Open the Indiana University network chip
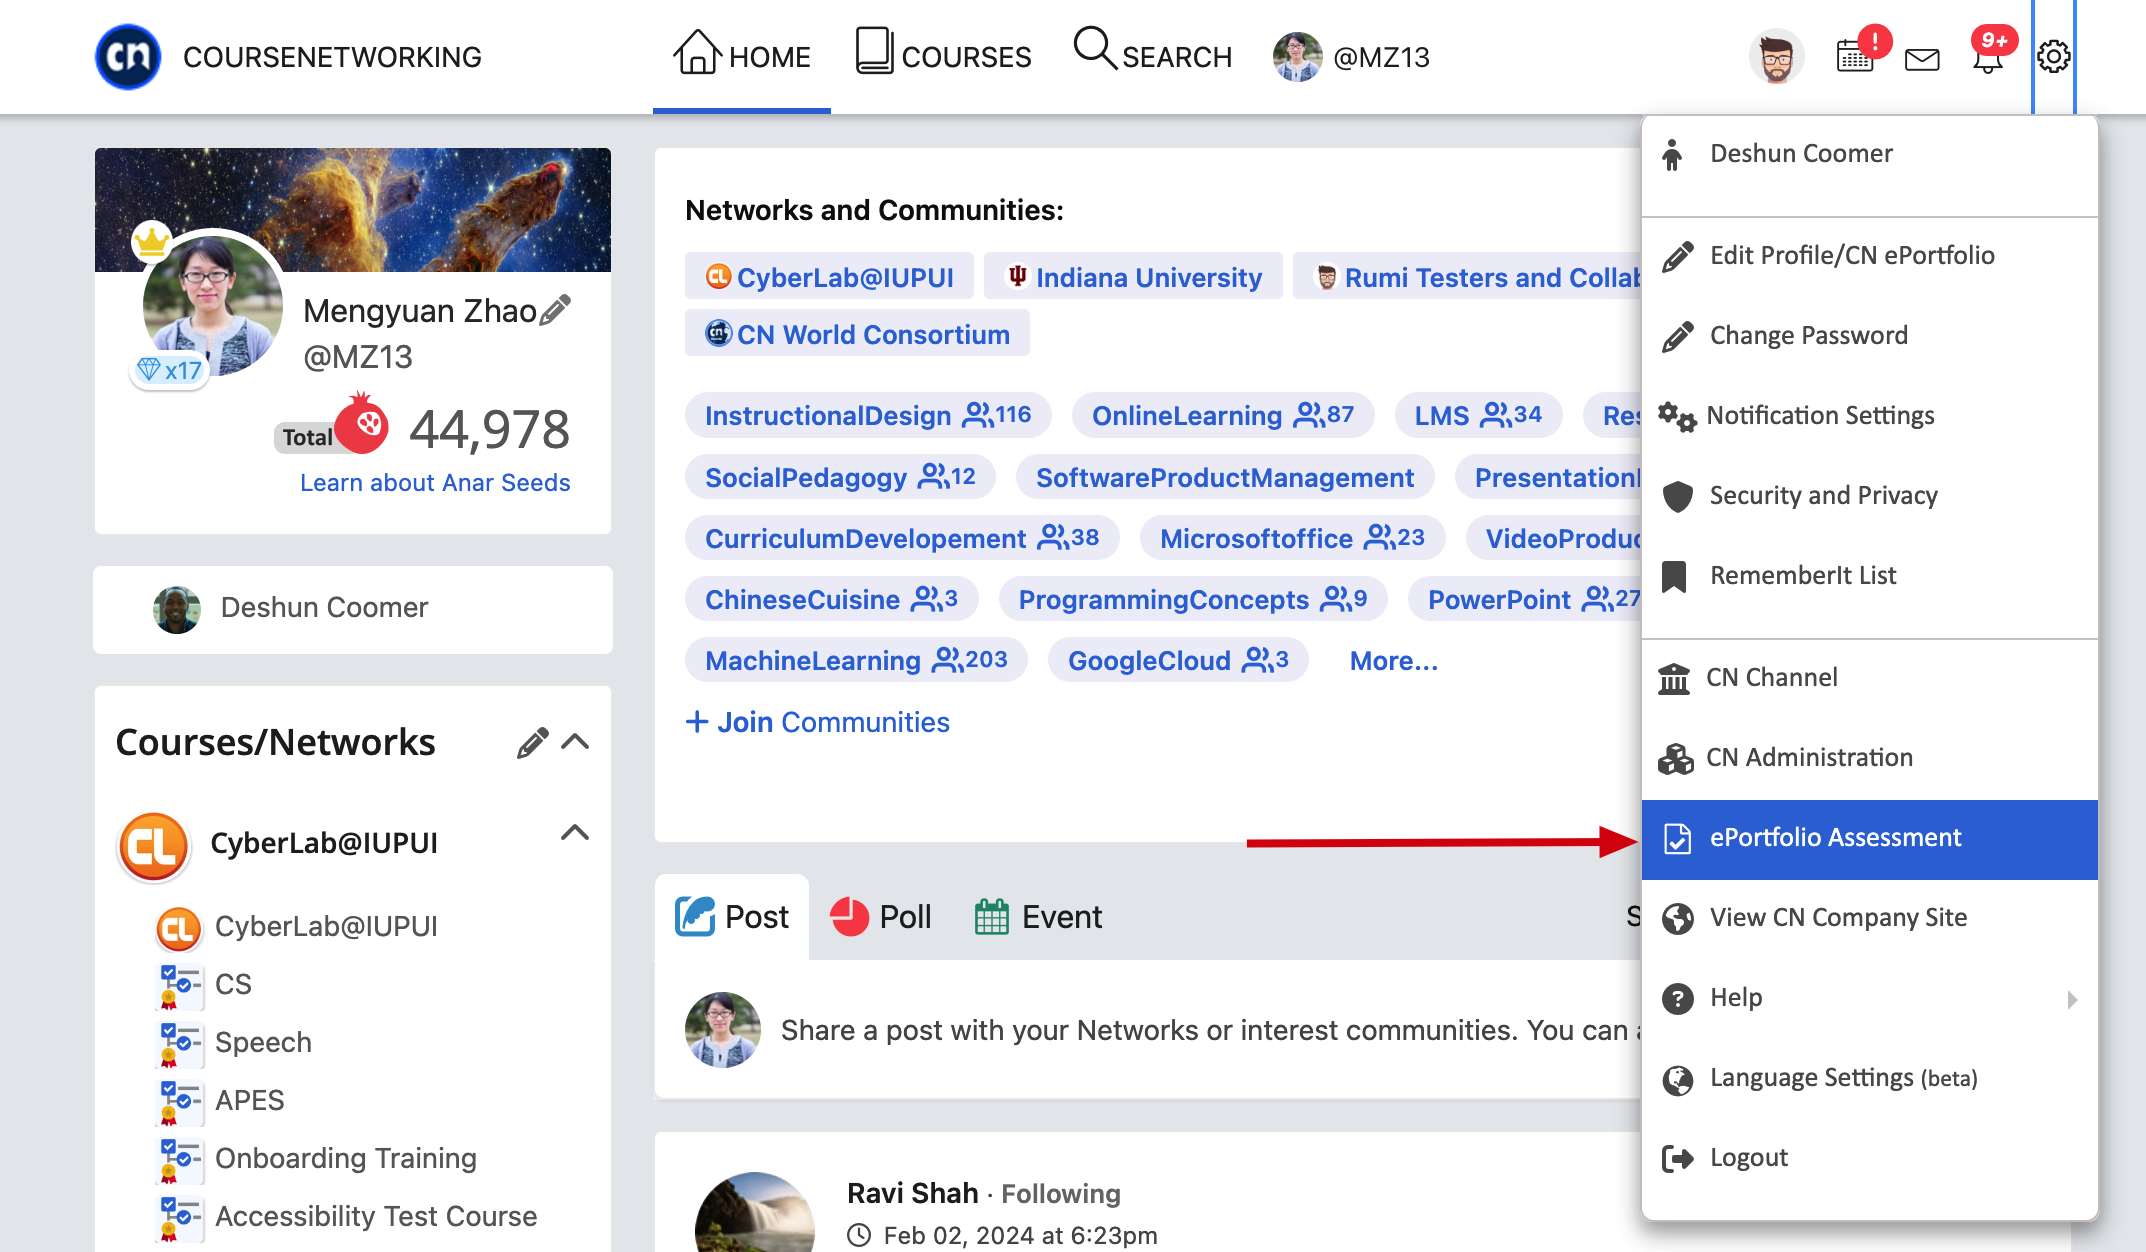The height and width of the screenshot is (1252, 2146). [1134, 277]
